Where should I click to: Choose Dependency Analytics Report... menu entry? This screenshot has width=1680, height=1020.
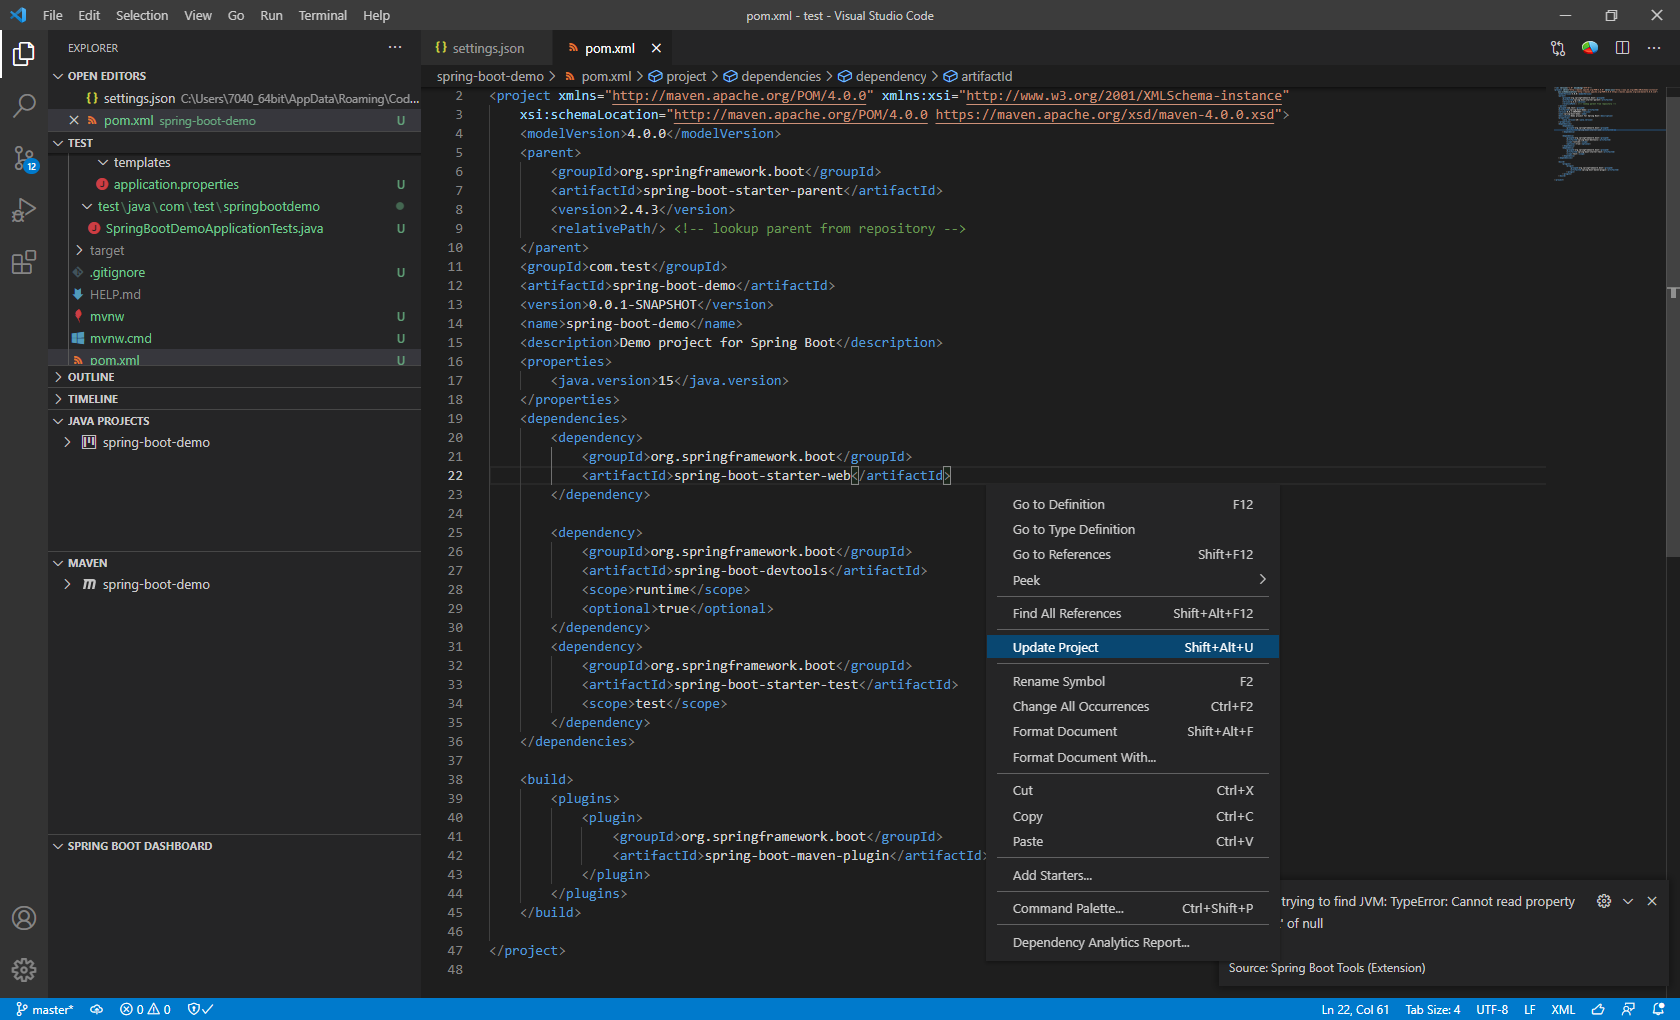click(x=1132, y=942)
